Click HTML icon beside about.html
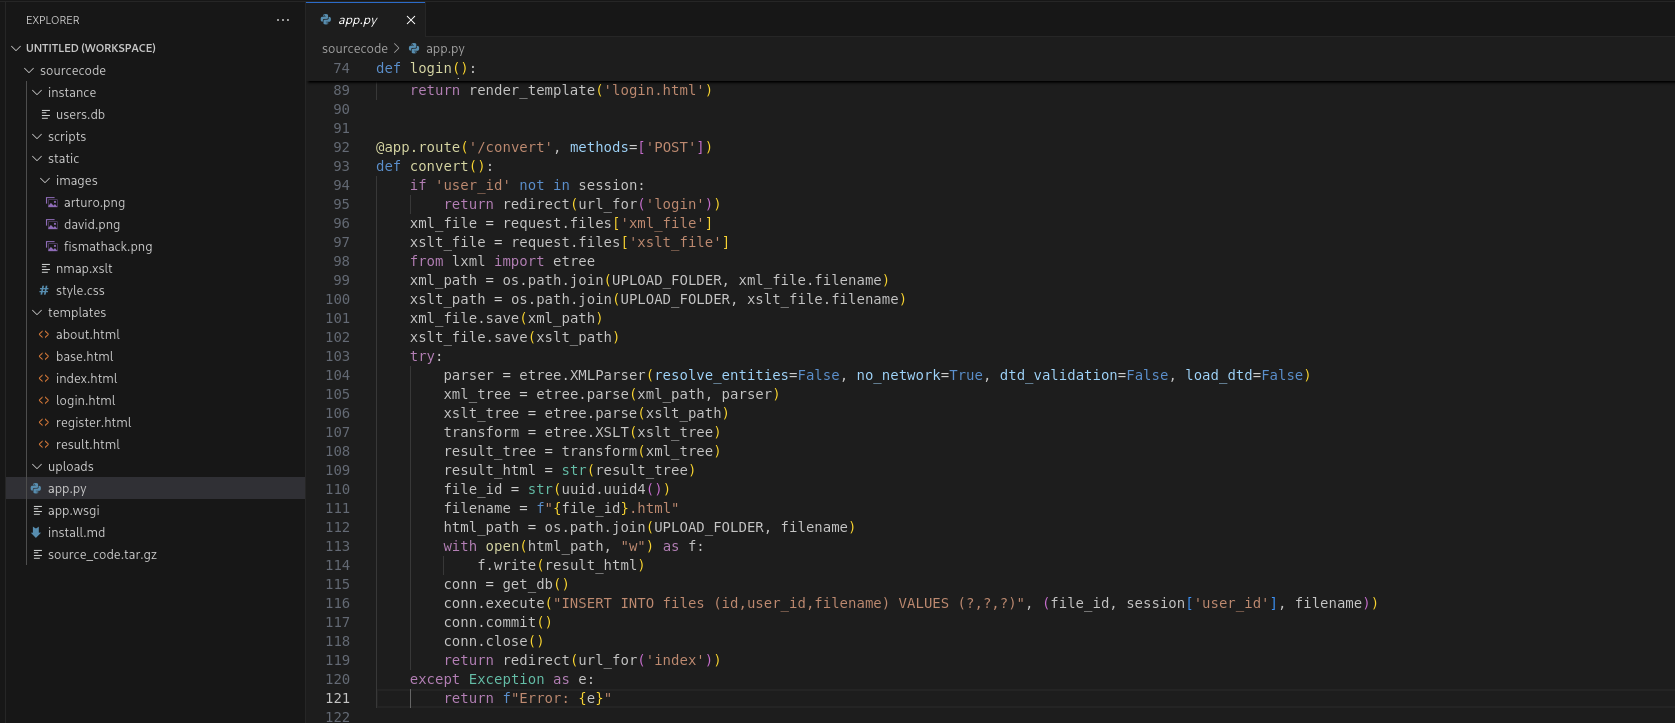Viewport: 1675px width, 723px height. click(44, 335)
